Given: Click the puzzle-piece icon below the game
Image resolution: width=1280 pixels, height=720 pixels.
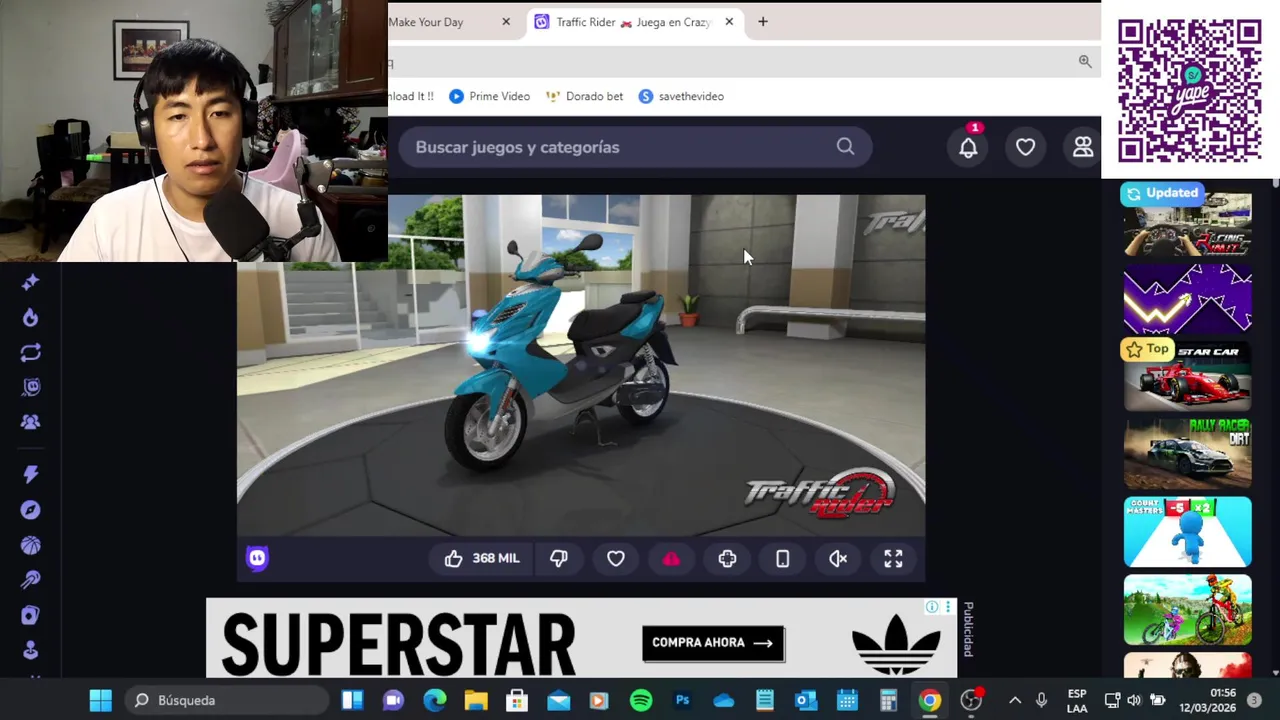Looking at the screenshot, I should pos(727,558).
